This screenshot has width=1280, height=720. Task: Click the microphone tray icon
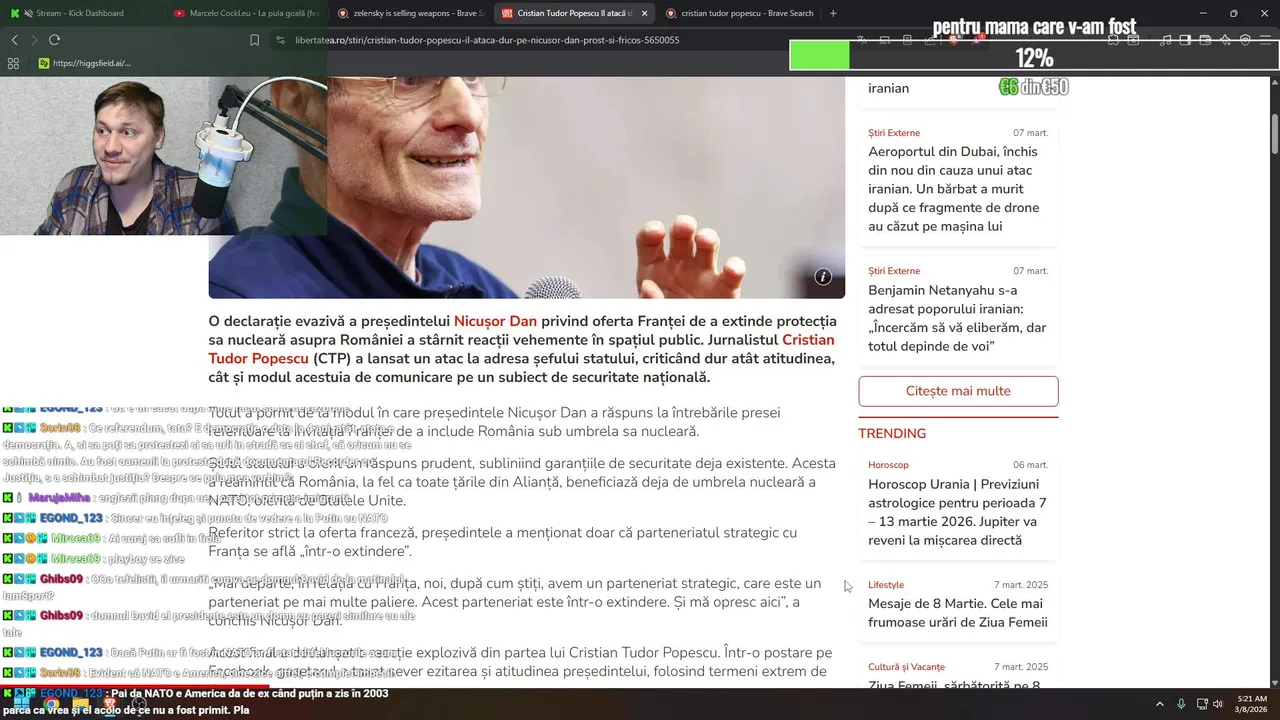tap(1181, 704)
